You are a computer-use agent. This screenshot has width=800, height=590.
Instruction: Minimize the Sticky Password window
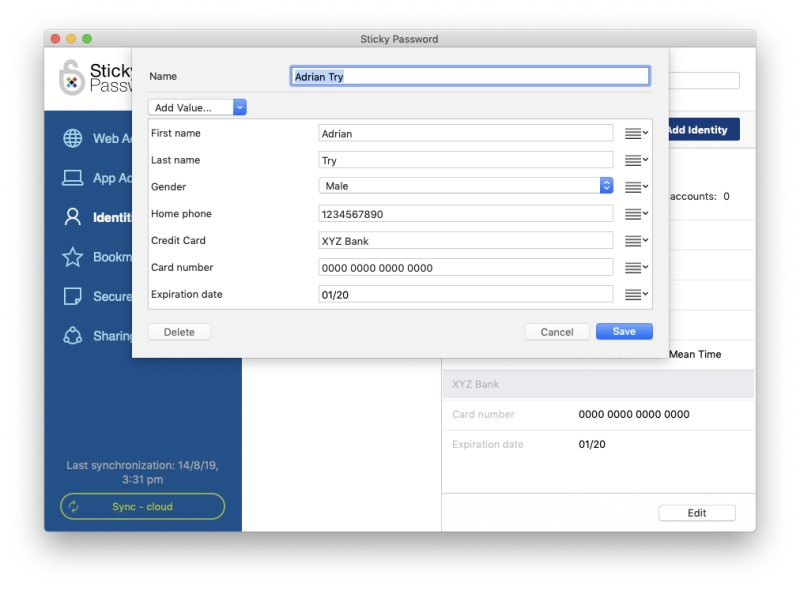click(x=71, y=39)
